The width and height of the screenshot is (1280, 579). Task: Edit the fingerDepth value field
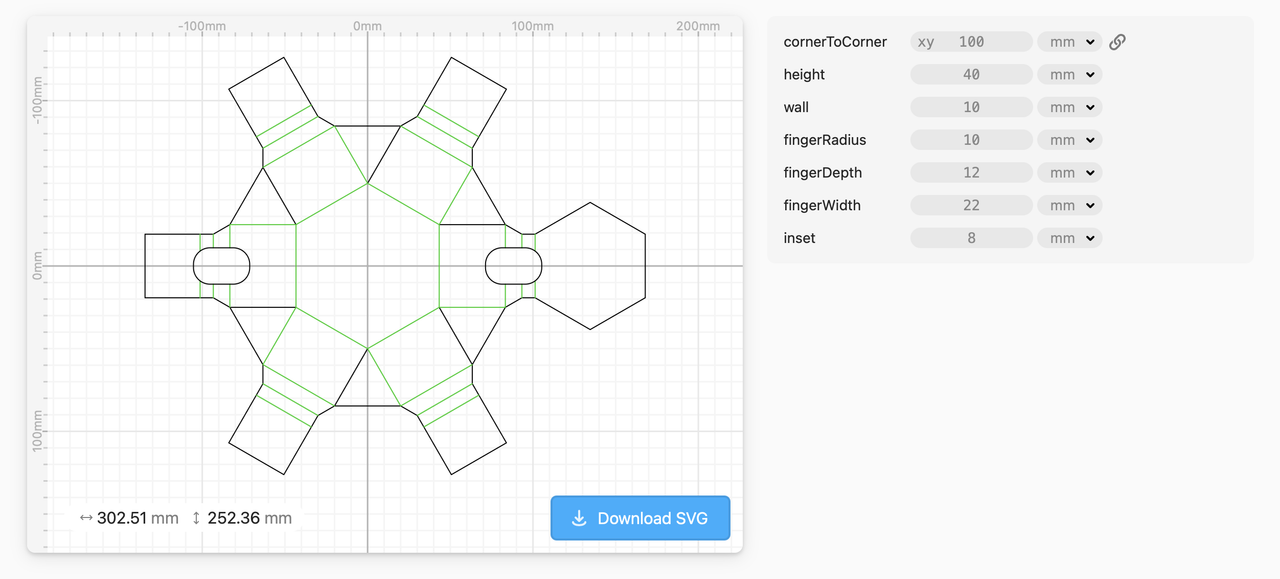[971, 172]
